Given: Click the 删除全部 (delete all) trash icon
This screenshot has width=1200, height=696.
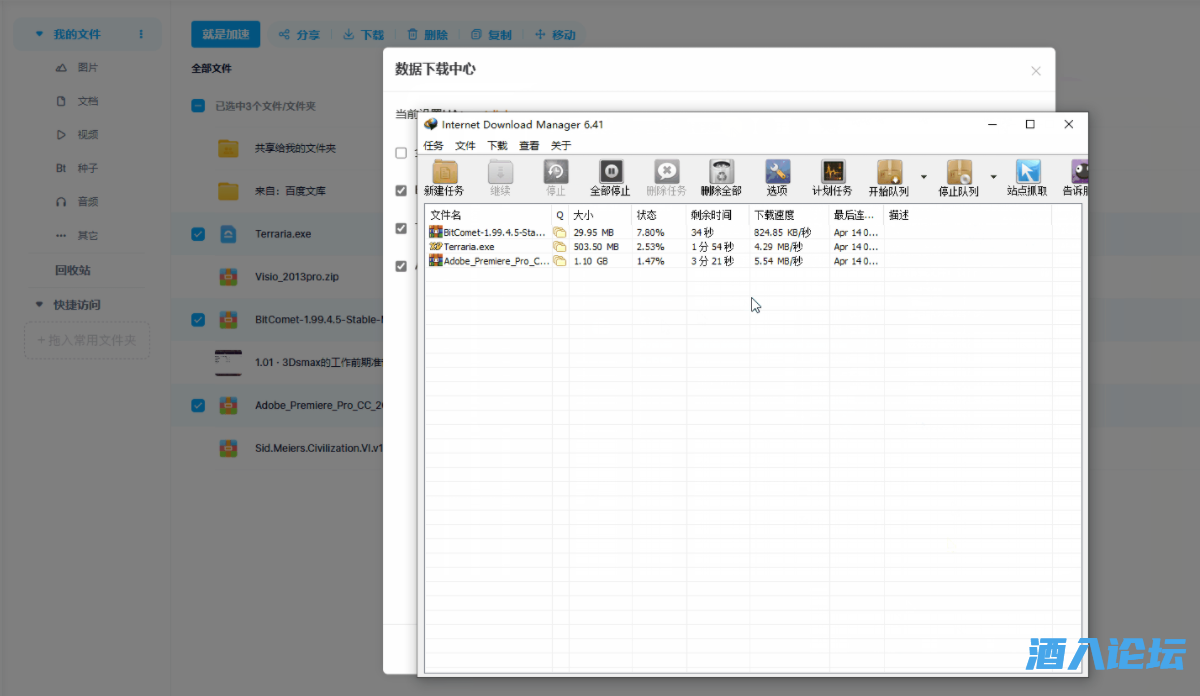Looking at the screenshot, I should (x=721, y=173).
